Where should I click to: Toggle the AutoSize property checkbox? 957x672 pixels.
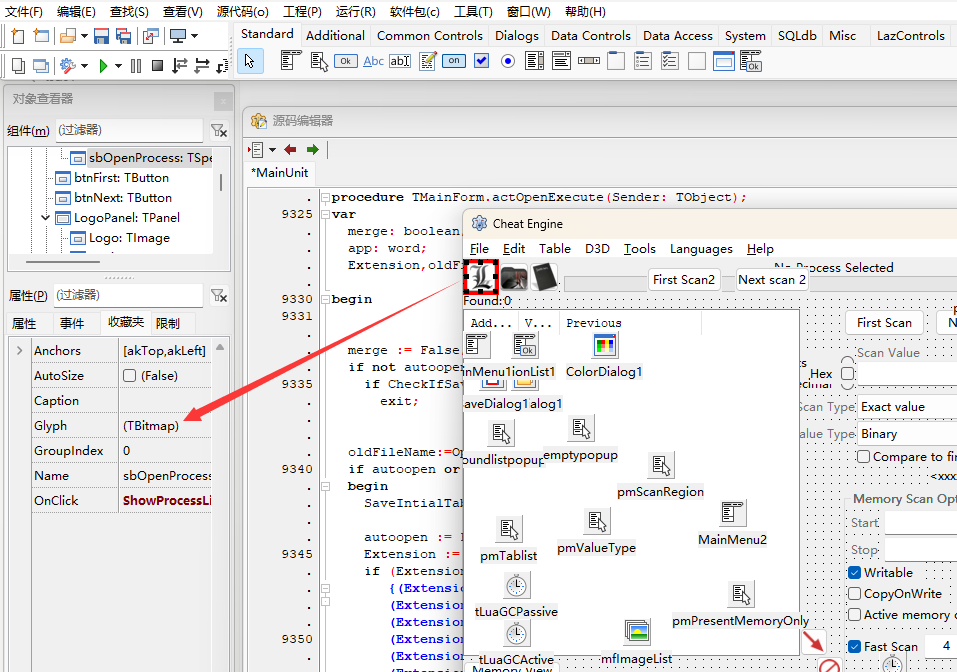point(130,376)
